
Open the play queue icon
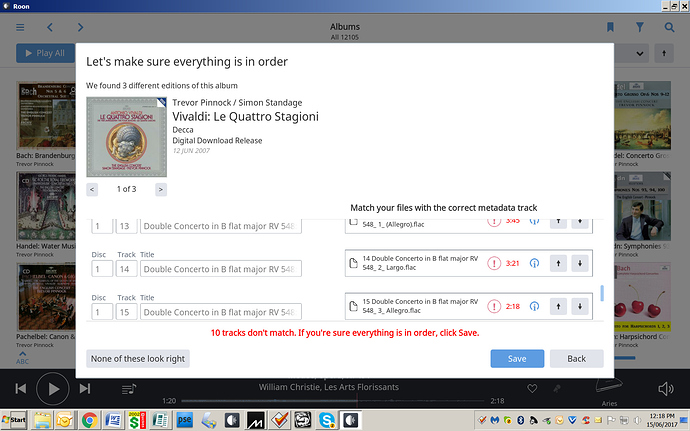click(x=128, y=389)
